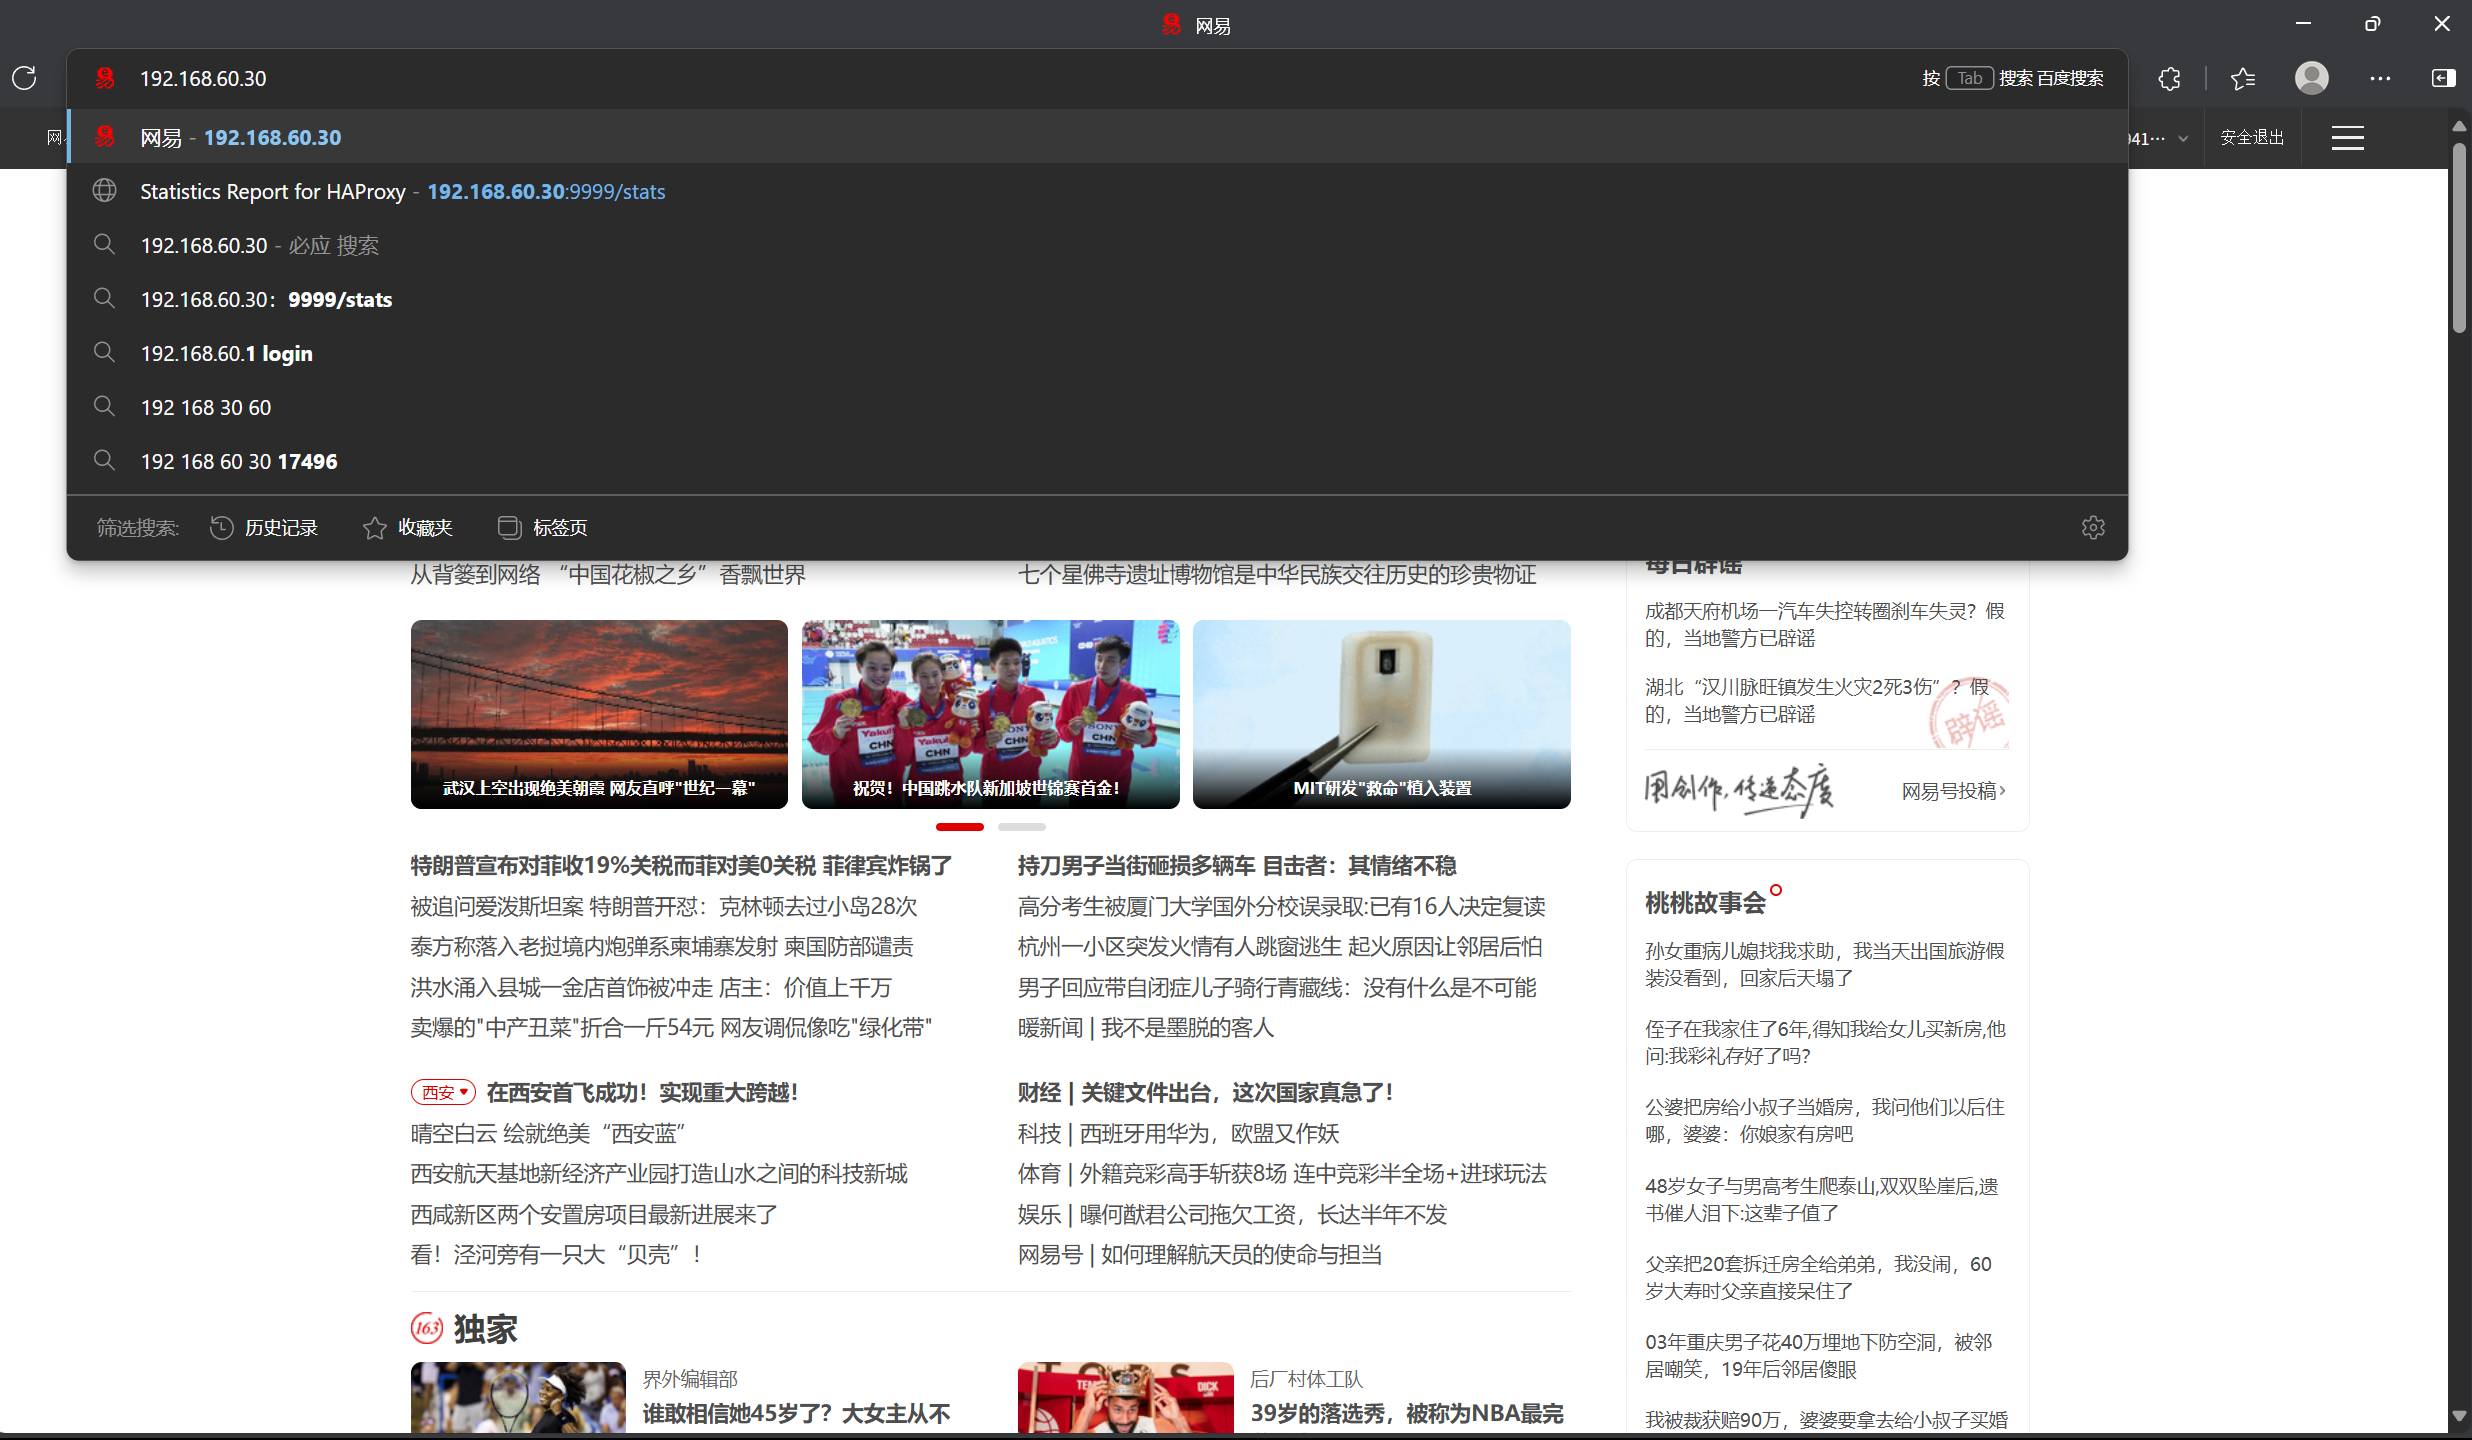Open article 洪水涌入县城一金店首饰被冲走
Viewport: 2472px width, 1440px height.
[x=651, y=987]
